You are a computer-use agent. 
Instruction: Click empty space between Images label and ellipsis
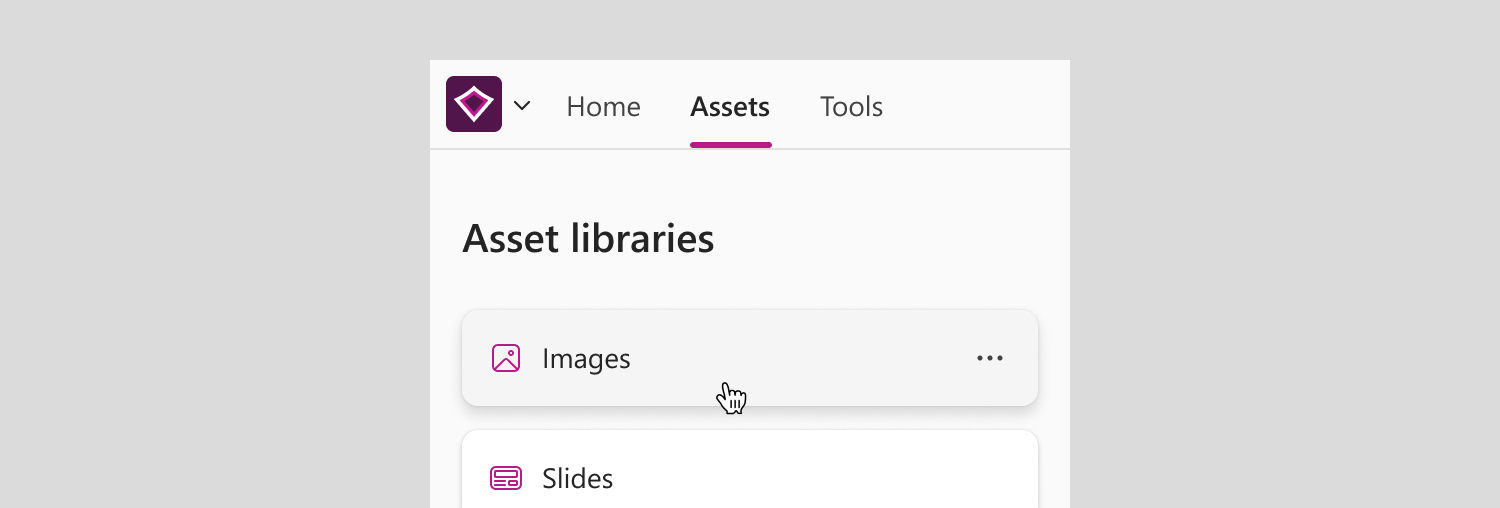800,358
